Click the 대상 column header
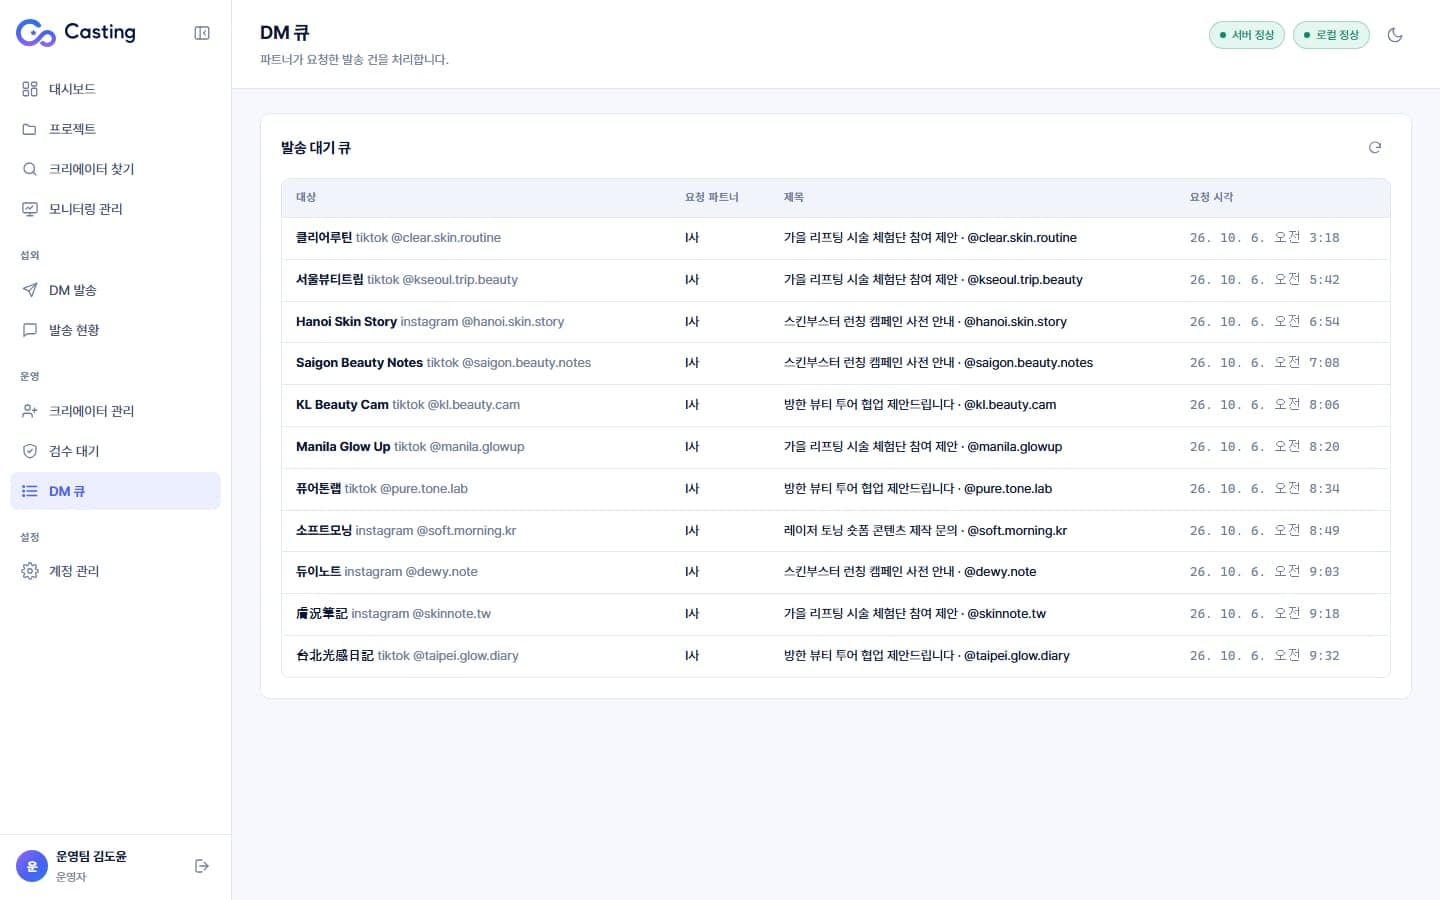The width and height of the screenshot is (1440, 900). point(306,198)
